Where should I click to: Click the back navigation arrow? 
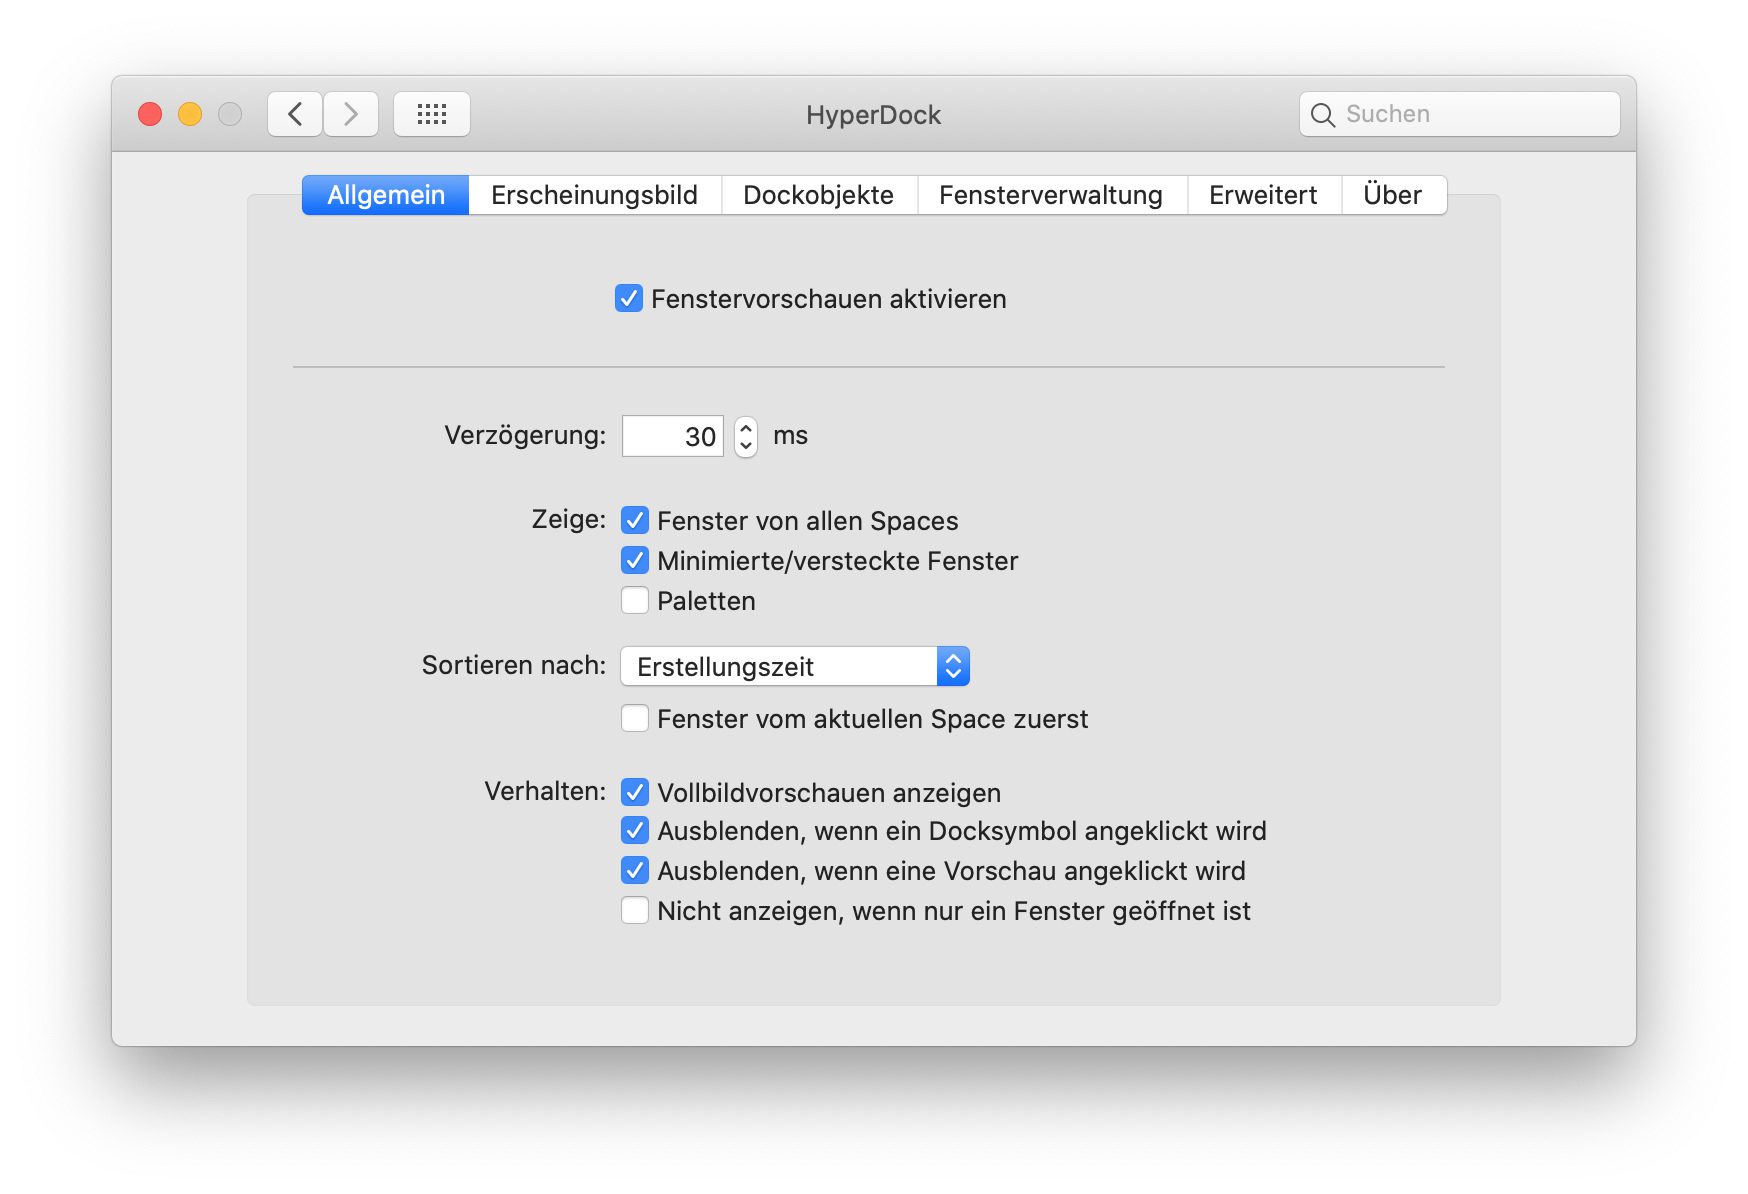tap(295, 114)
